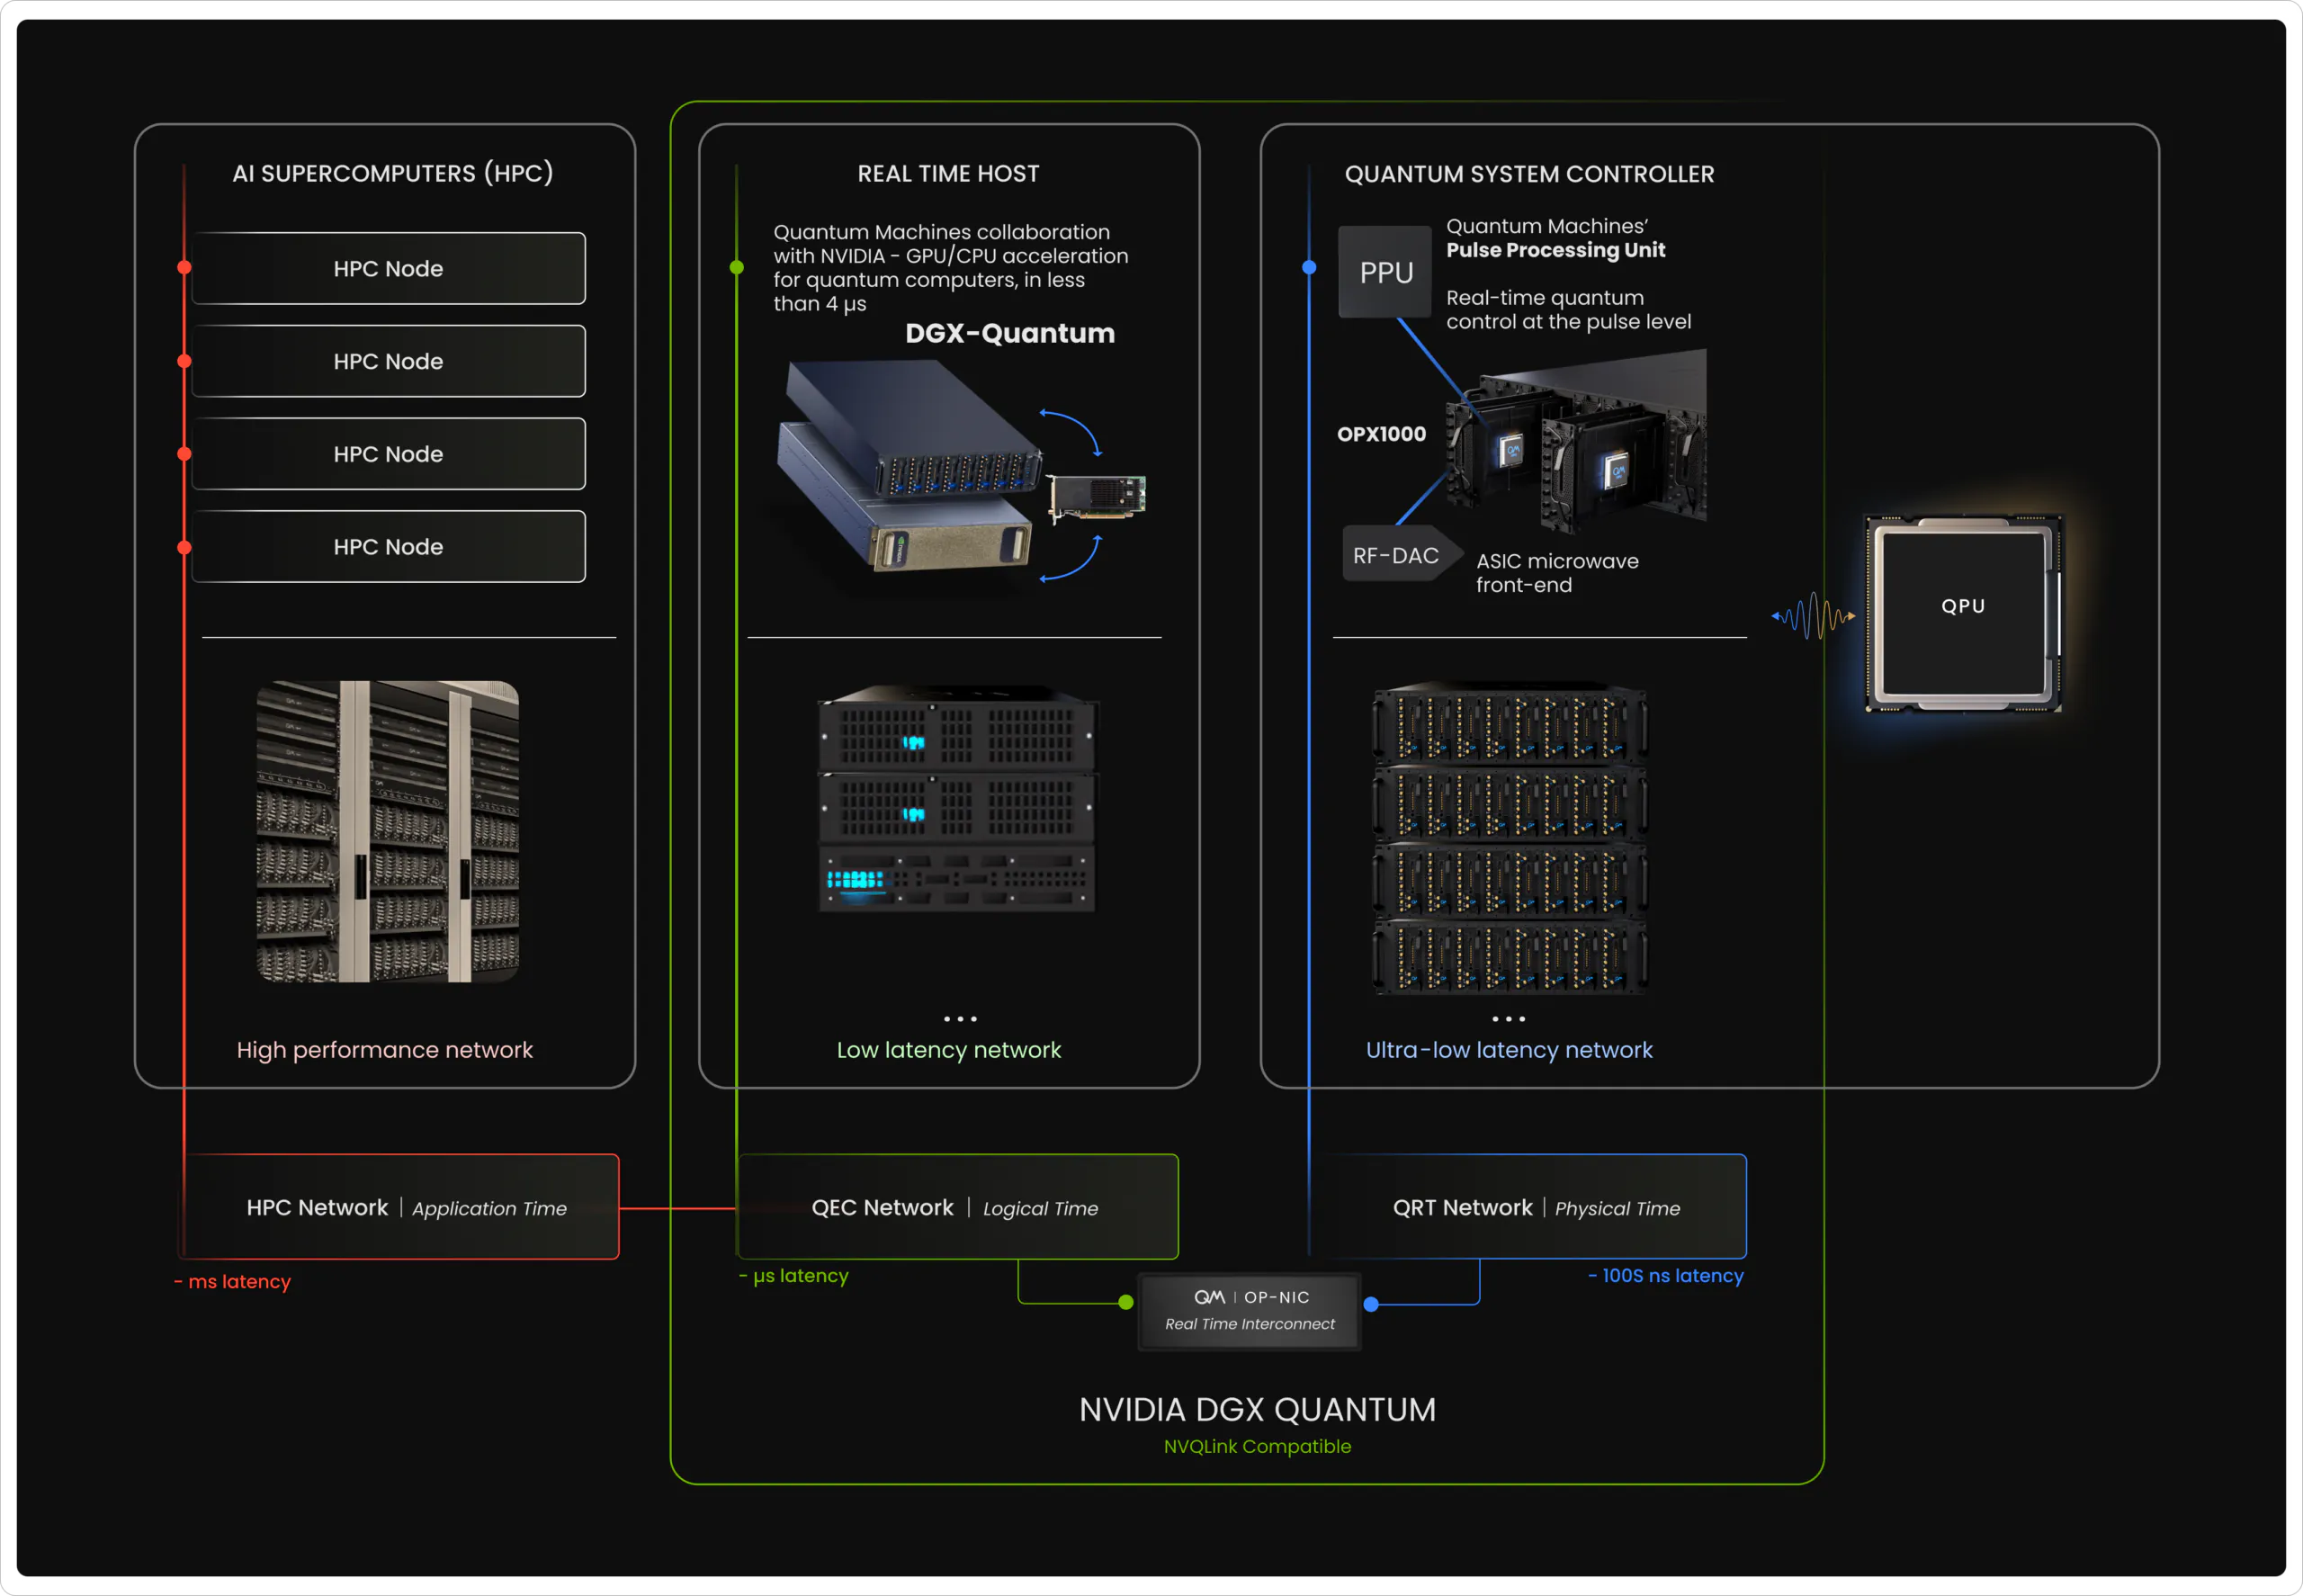The height and width of the screenshot is (1596, 2303).
Task: Click the green node dot on the Real Time Host line
Action: 737,267
